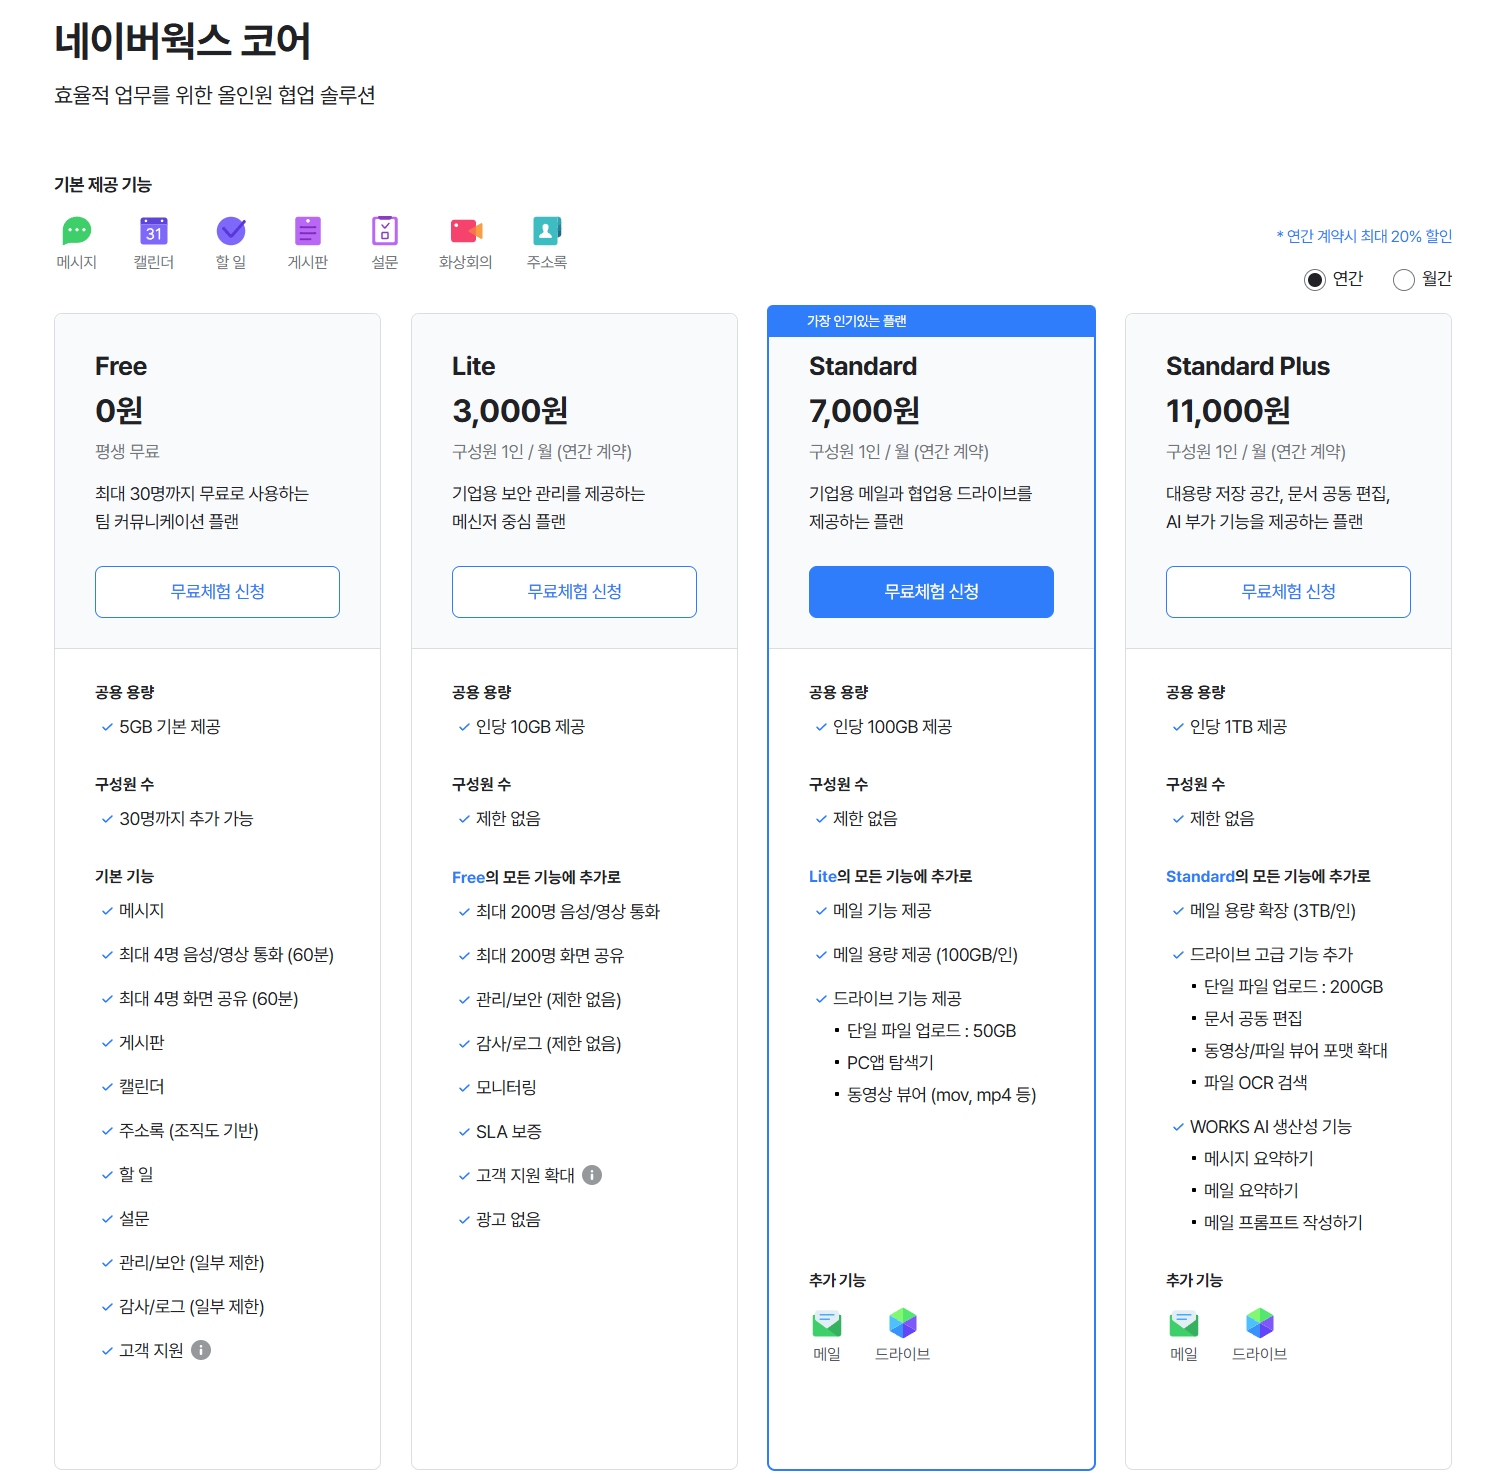Click 무료체험 신청 button for Standard Plus plan
The width and height of the screenshot is (1510, 1477).
[x=1288, y=592]
